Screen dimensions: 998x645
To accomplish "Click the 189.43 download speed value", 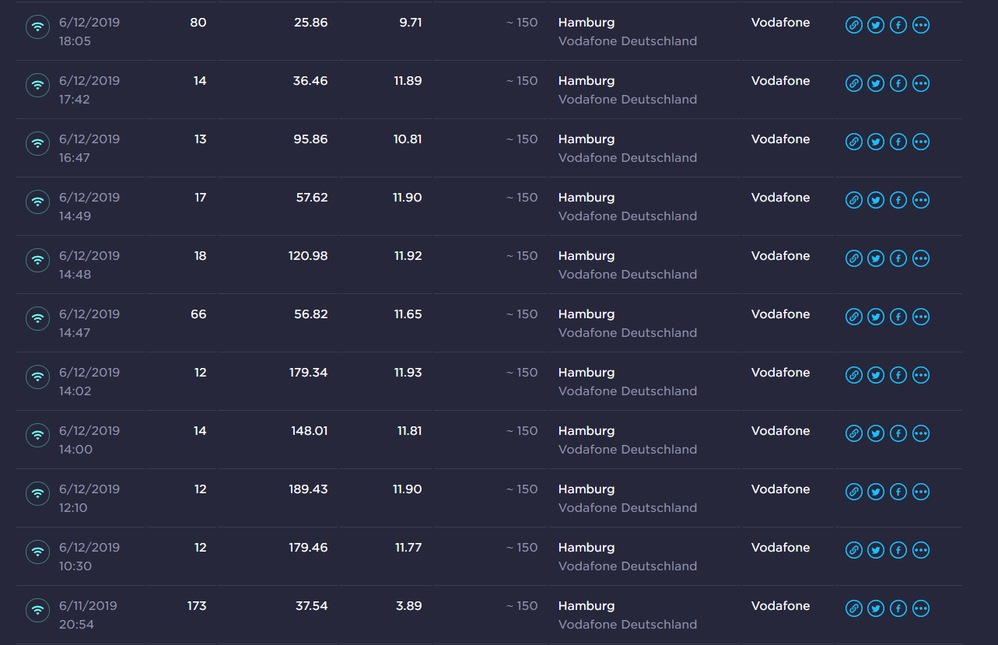I will (308, 489).
